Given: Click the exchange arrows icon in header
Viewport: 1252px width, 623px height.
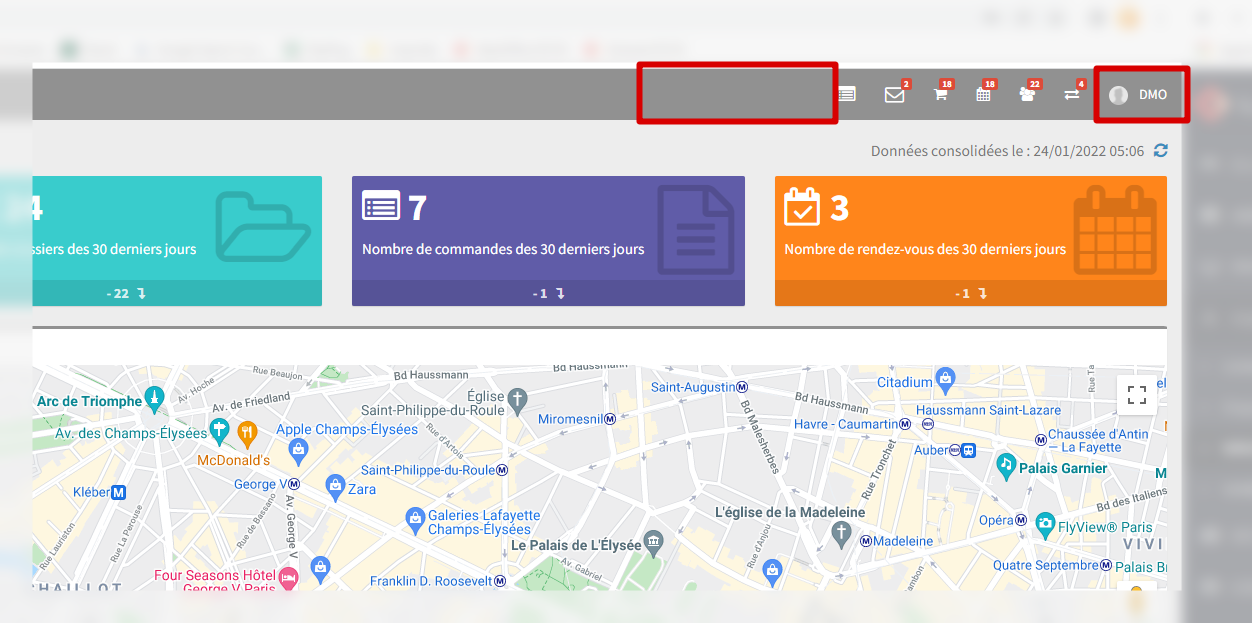Looking at the screenshot, I should click(x=1071, y=95).
